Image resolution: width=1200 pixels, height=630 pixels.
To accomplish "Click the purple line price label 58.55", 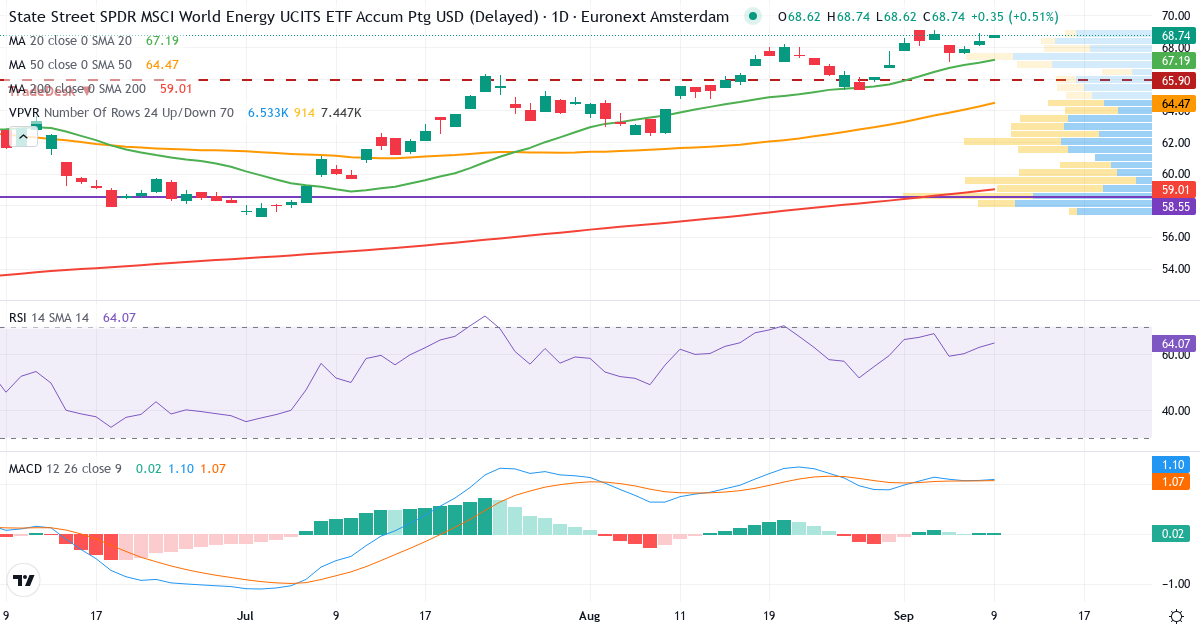I will [1174, 205].
